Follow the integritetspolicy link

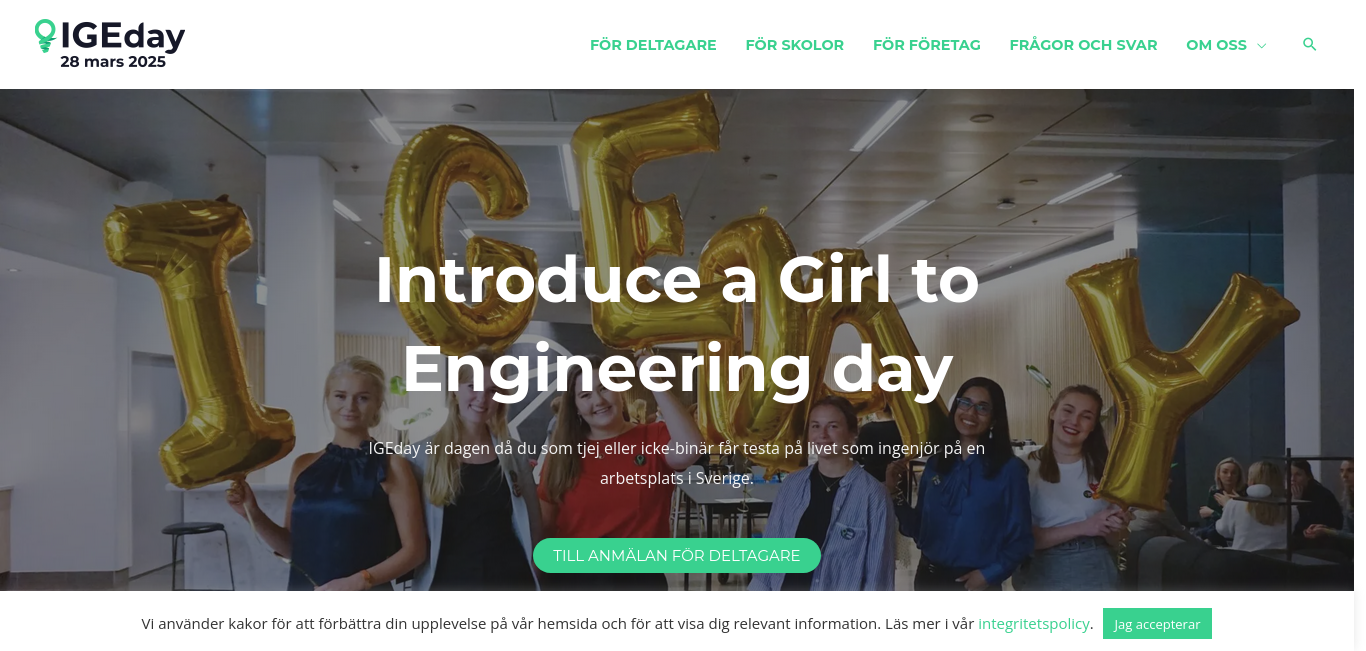pos(1033,624)
